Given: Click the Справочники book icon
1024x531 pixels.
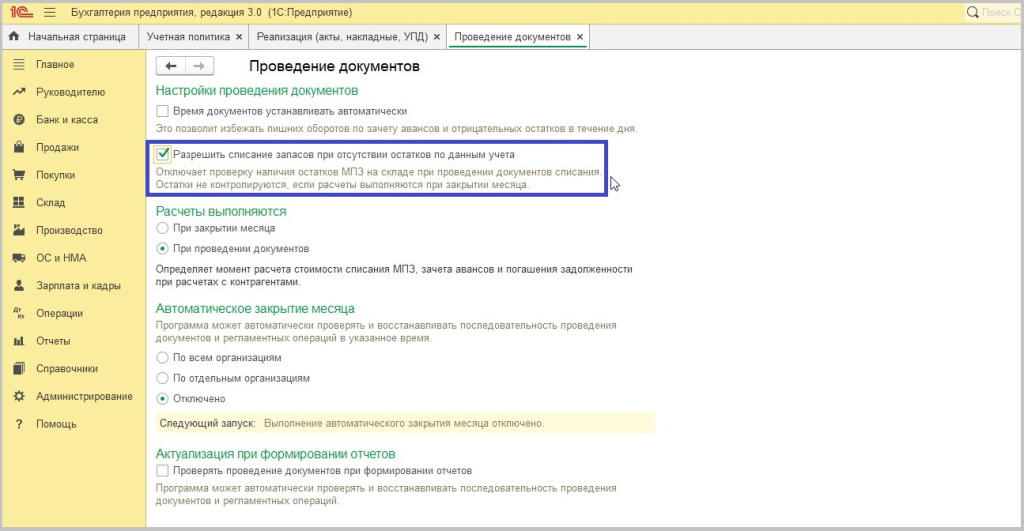Looking at the screenshot, I should [19, 368].
